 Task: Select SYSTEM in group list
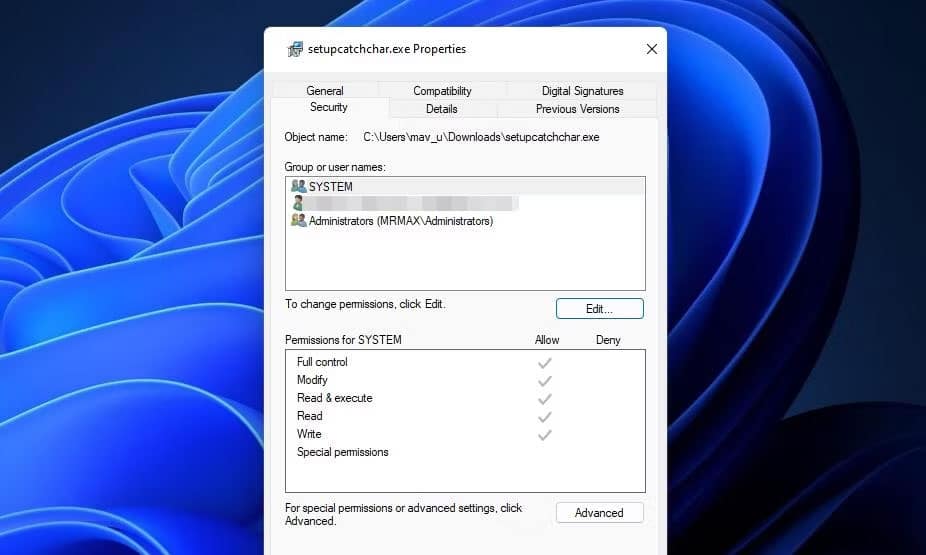(x=465, y=187)
